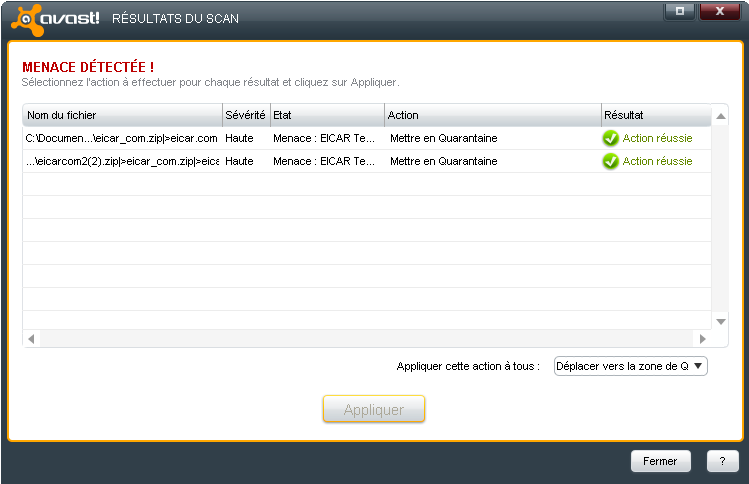Click the vertical scrollbar up arrow

(721, 116)
